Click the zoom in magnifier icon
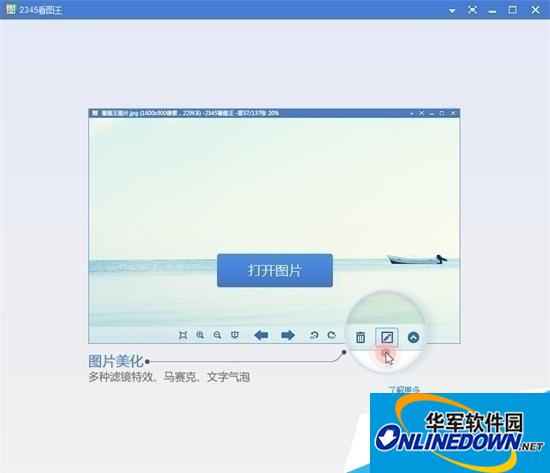Screen dimensions: 550x473 pyautogui.click(x=200, y=335)
